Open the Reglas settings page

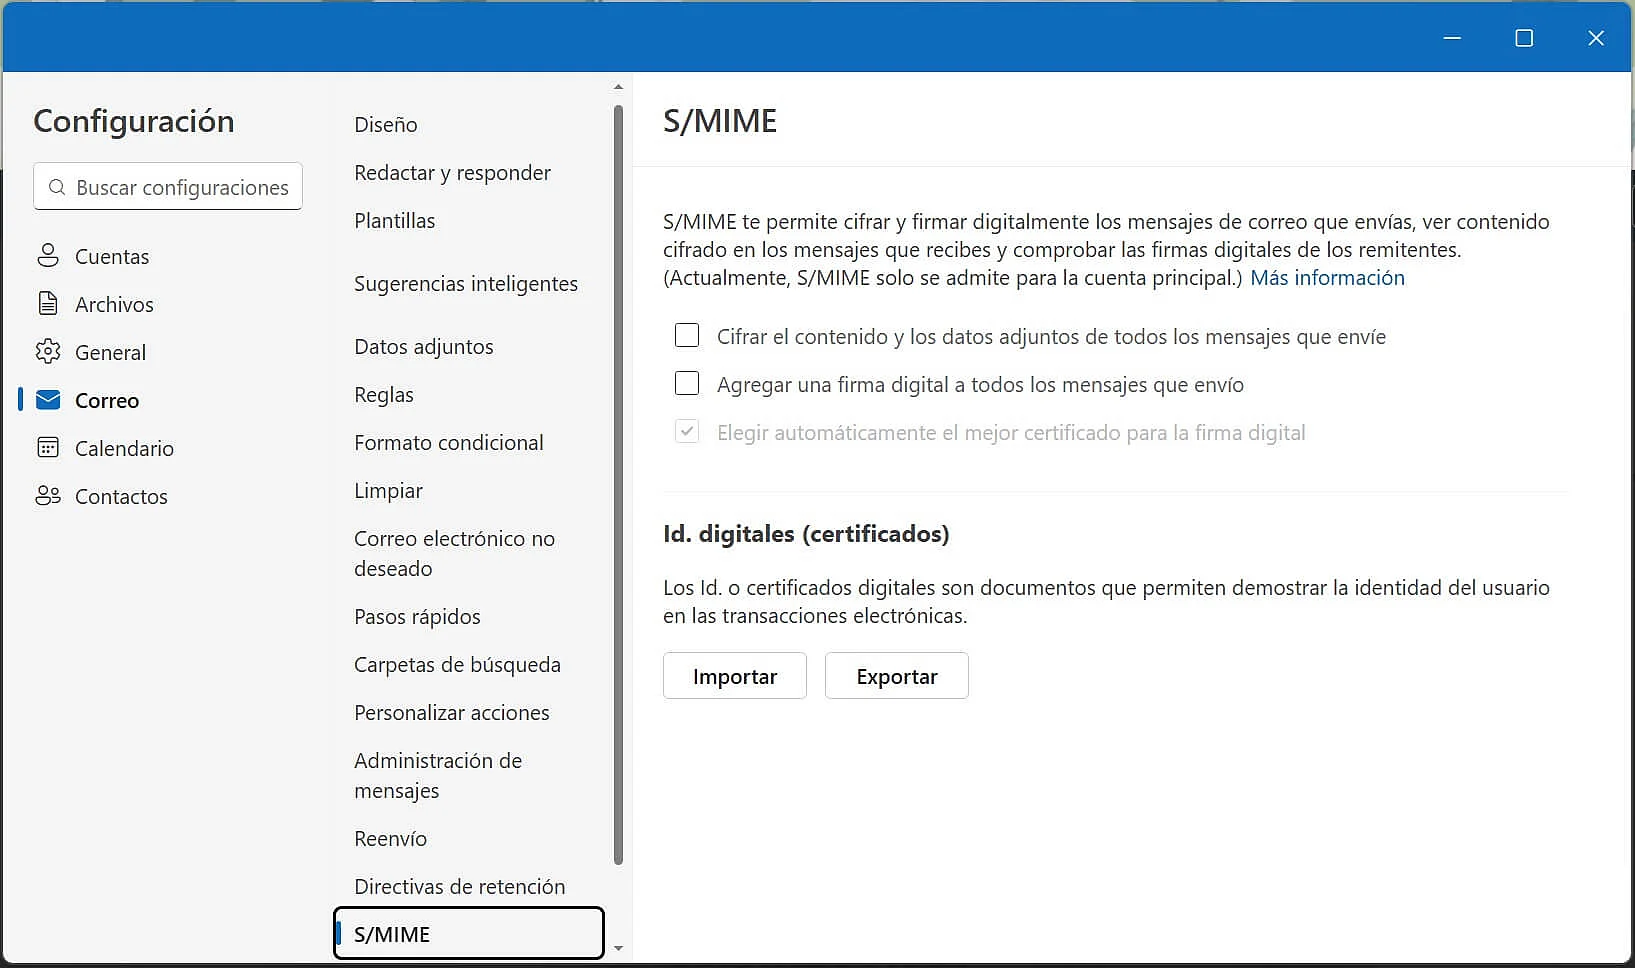coord(384,395)
